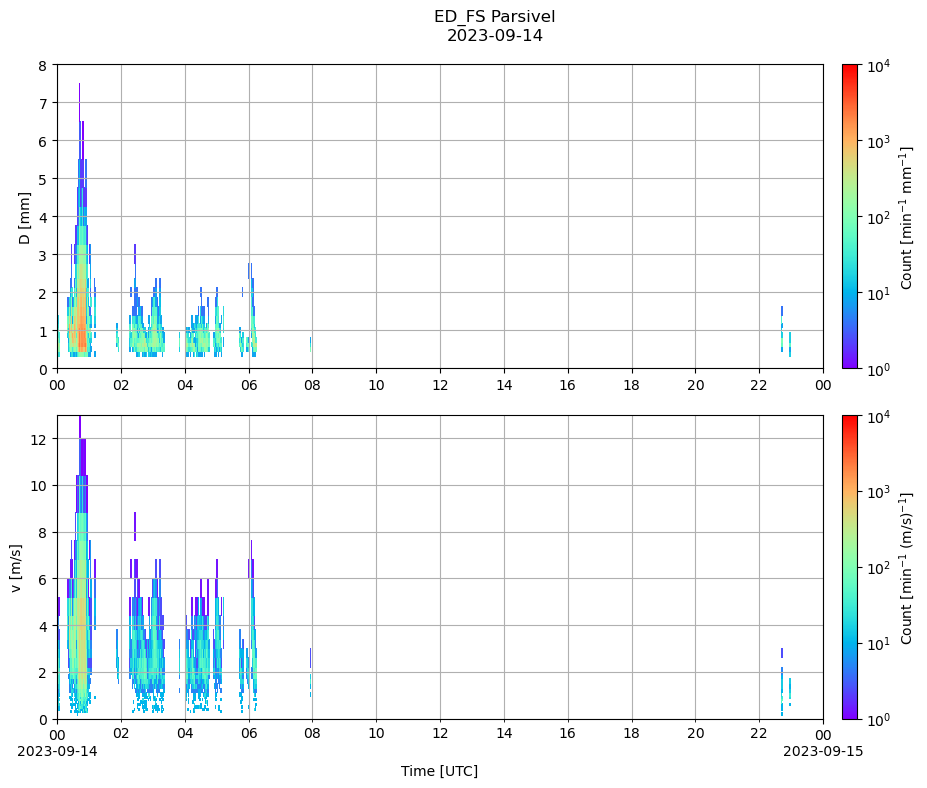Click the "Time [UTC]" x-axis label
Viewport: 927px width, 788px height.
(439, 771)
